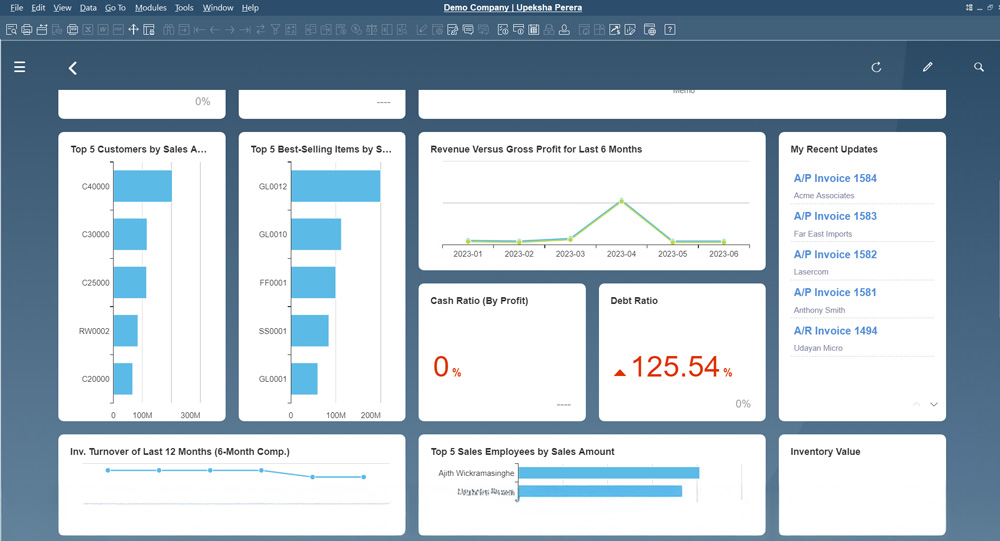Click the four-way arrows toolbar icon
Screen dimensions: 1000x541
[x=133, y=29]
